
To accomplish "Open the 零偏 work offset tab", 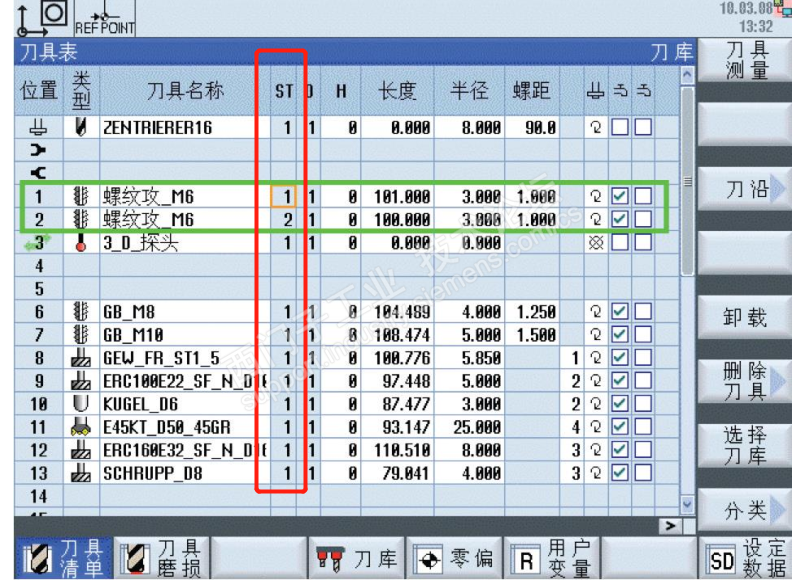I will pos(453,558).
